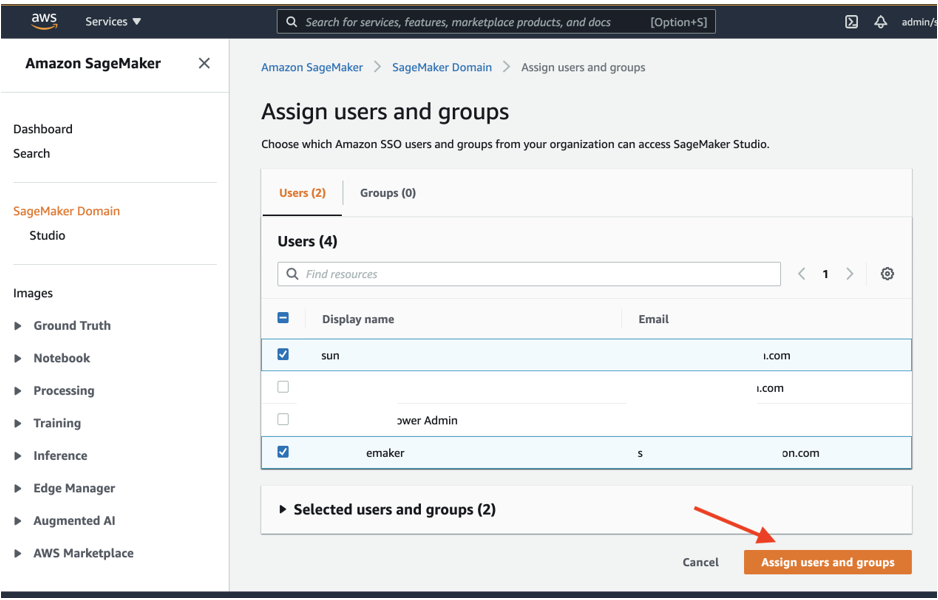Click the 'ower Admin' display name cell
The width and height of the screenshot is (938, 600).
427,421
